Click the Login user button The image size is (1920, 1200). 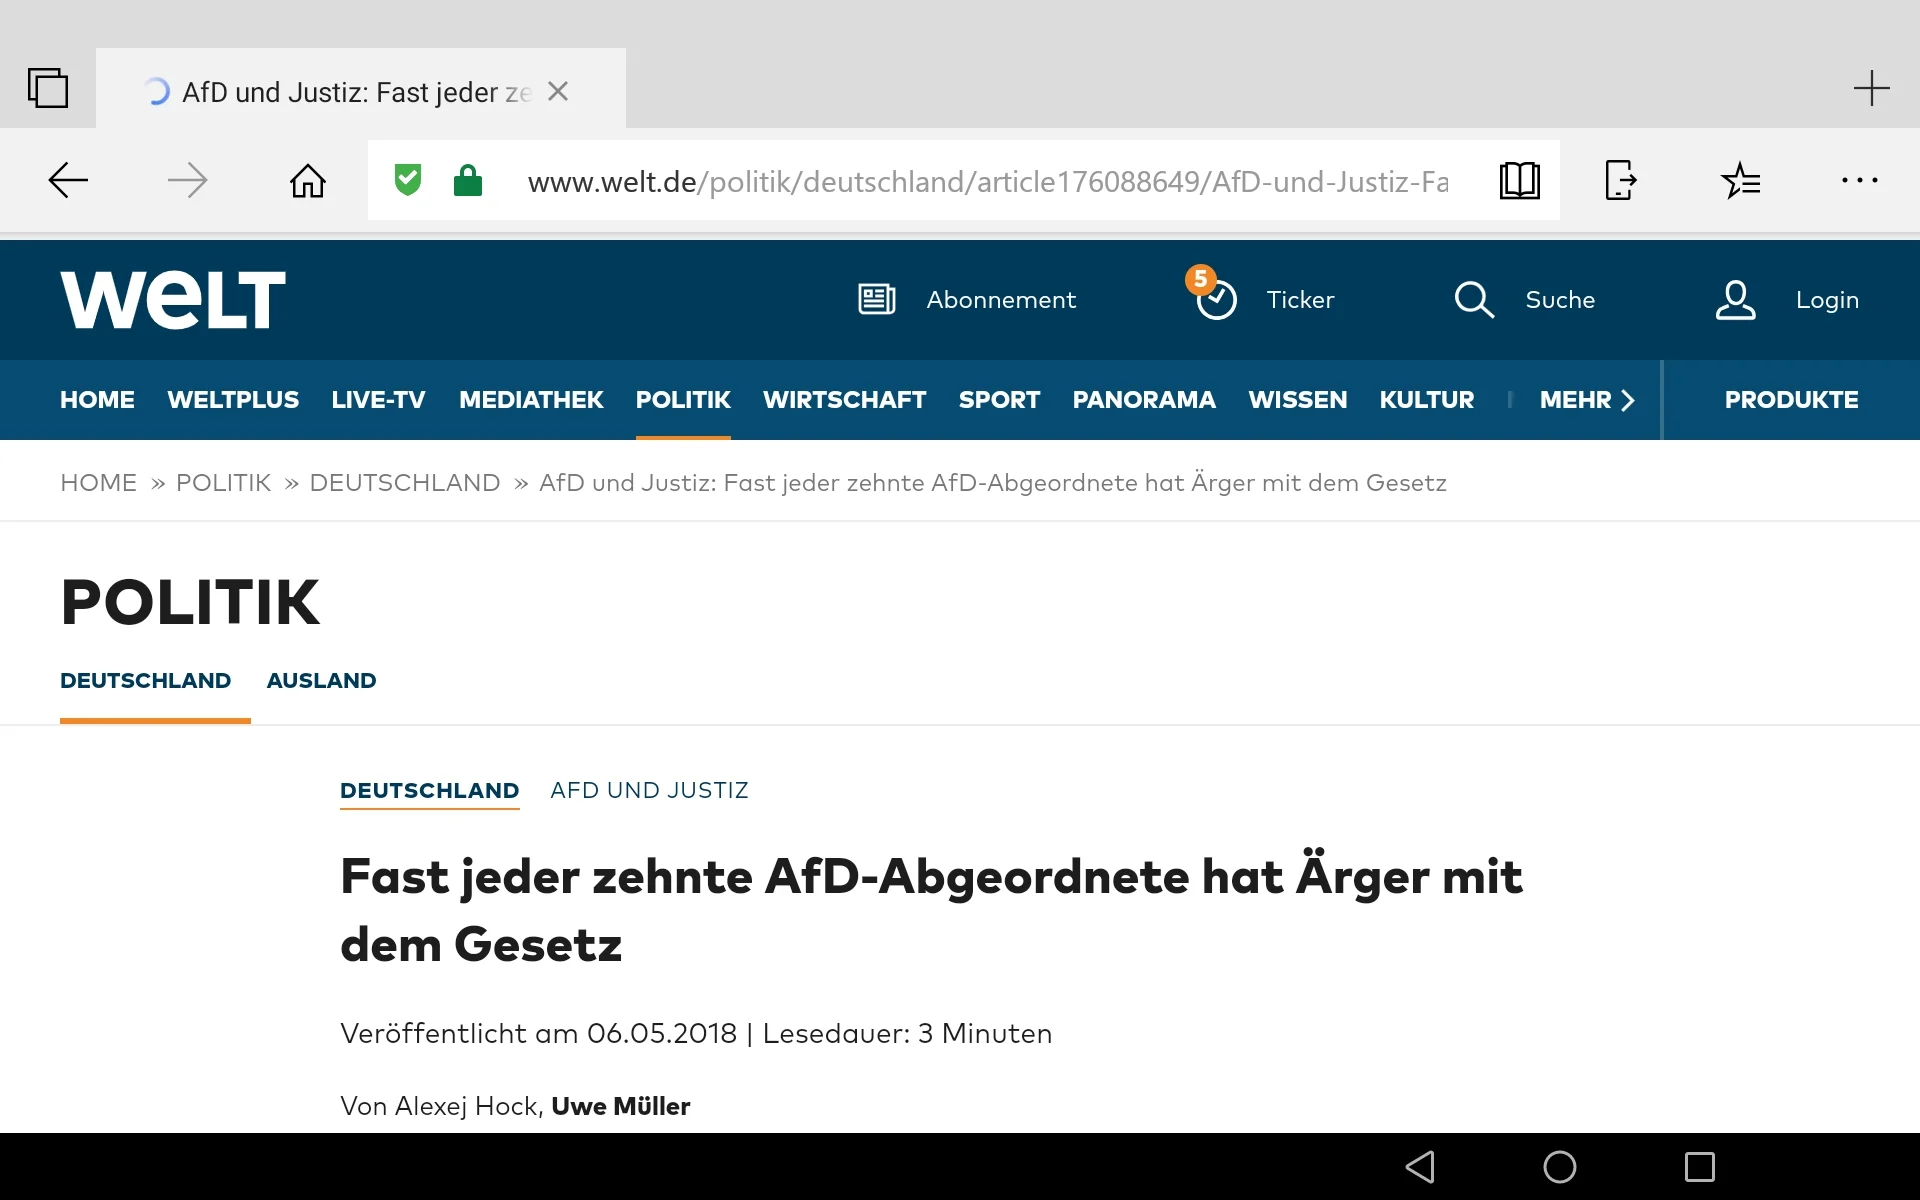pyautogui.click(x=1787, y=299)
